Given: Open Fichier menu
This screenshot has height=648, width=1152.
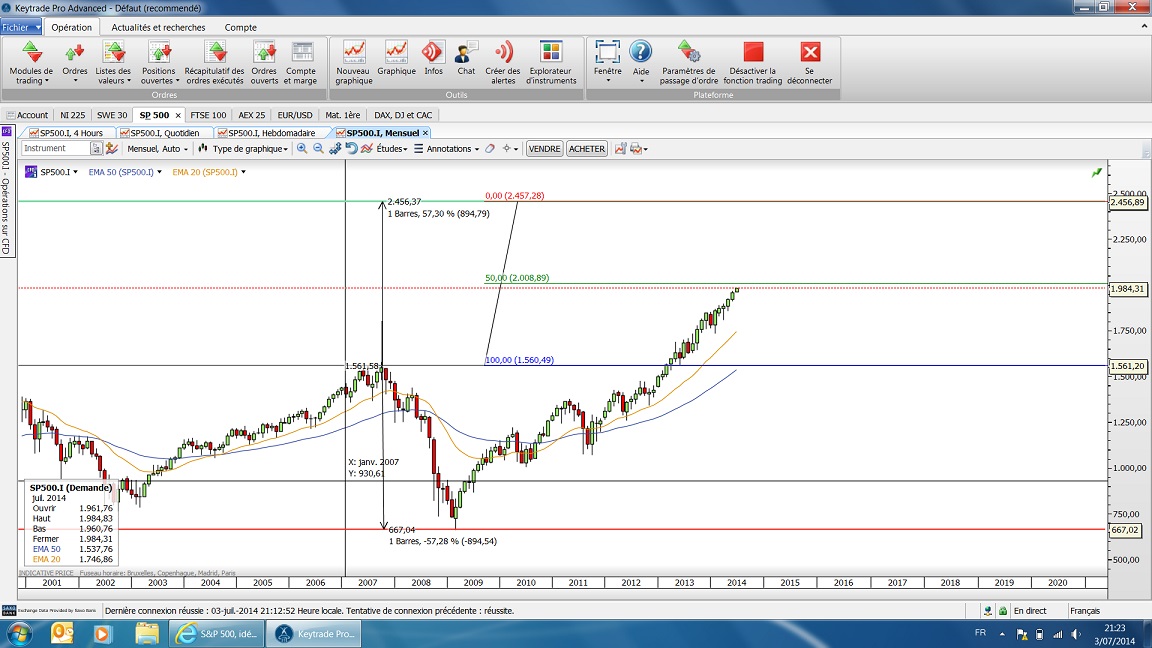Looking at the screenshot, I should (21, 27).
